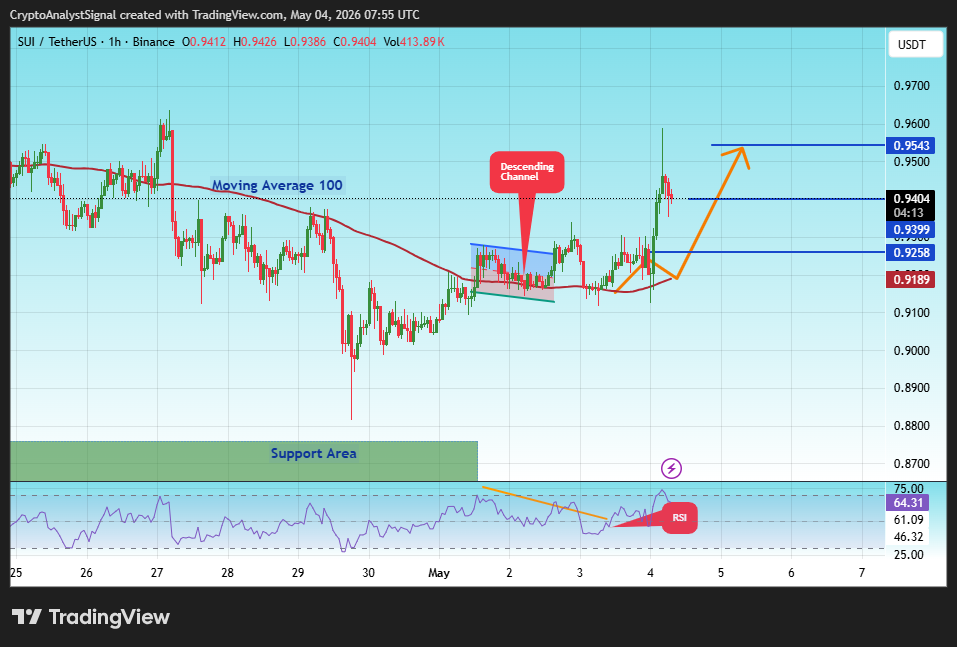Click the 64.31 RSI value label
This screenshot has width=957, height=647.
click(908, 502)
